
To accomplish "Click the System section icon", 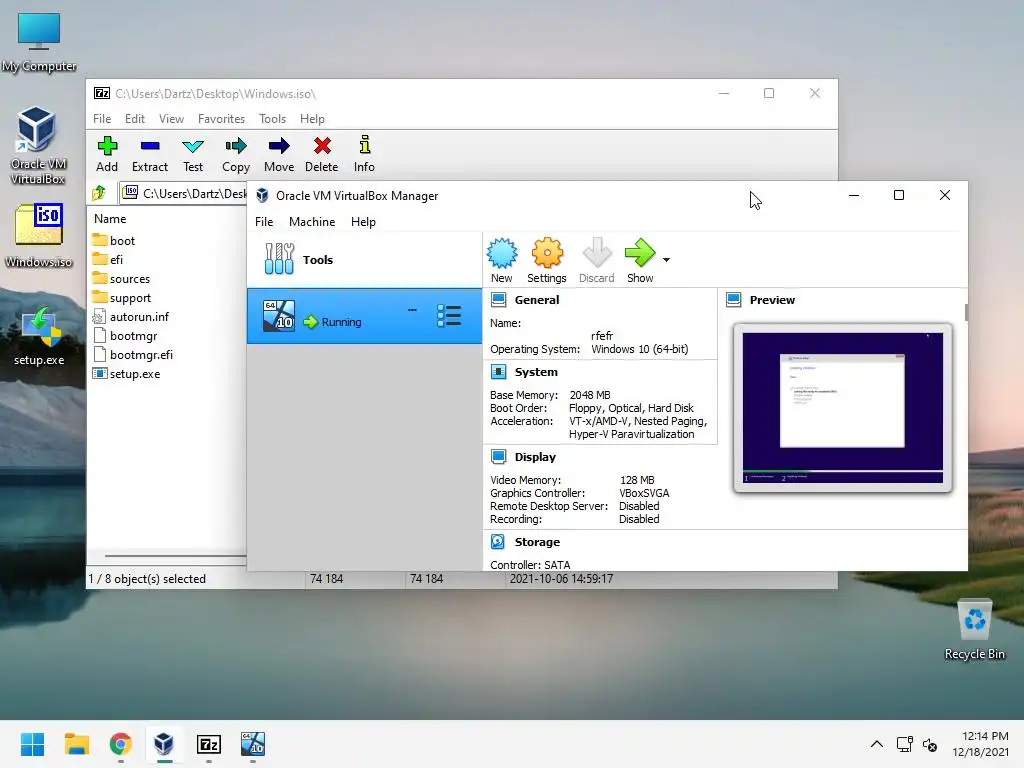I will (x=498, y=372).
